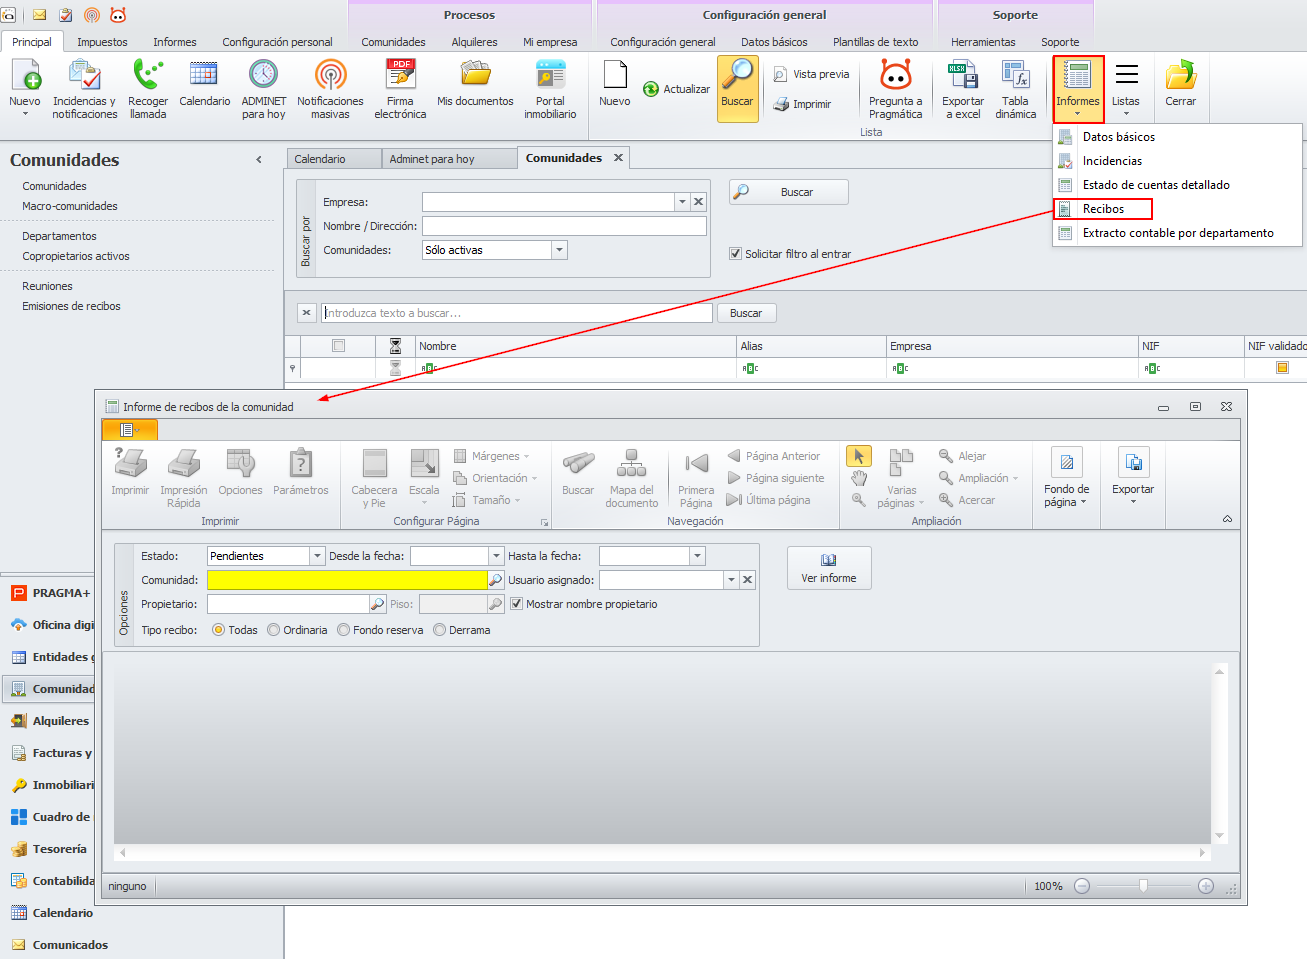1307x959 pixels.
Task: Click Imprimir in the Lista ribbon group
Action: (x=802, y=104)
